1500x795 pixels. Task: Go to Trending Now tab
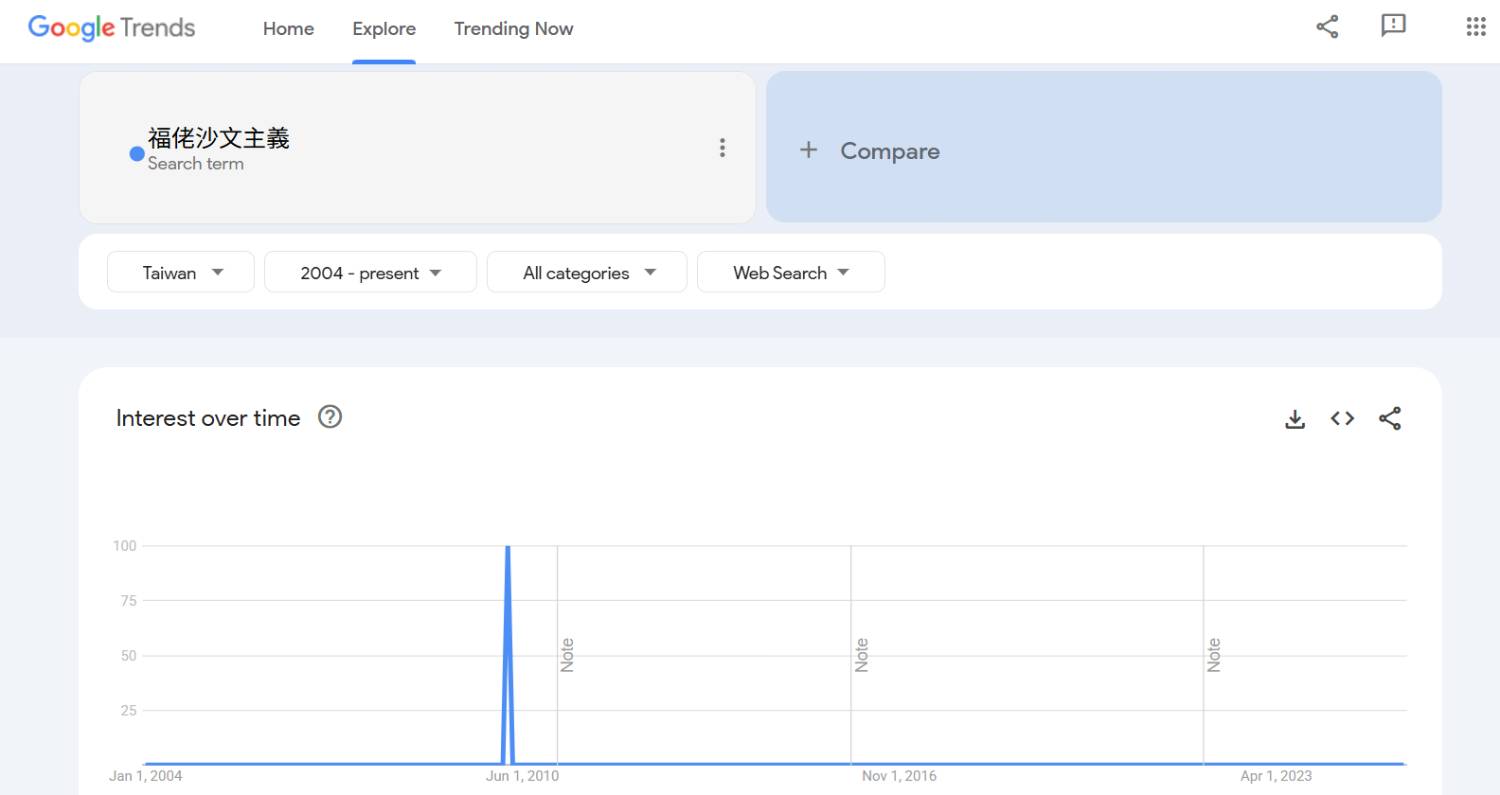point(513,29)
